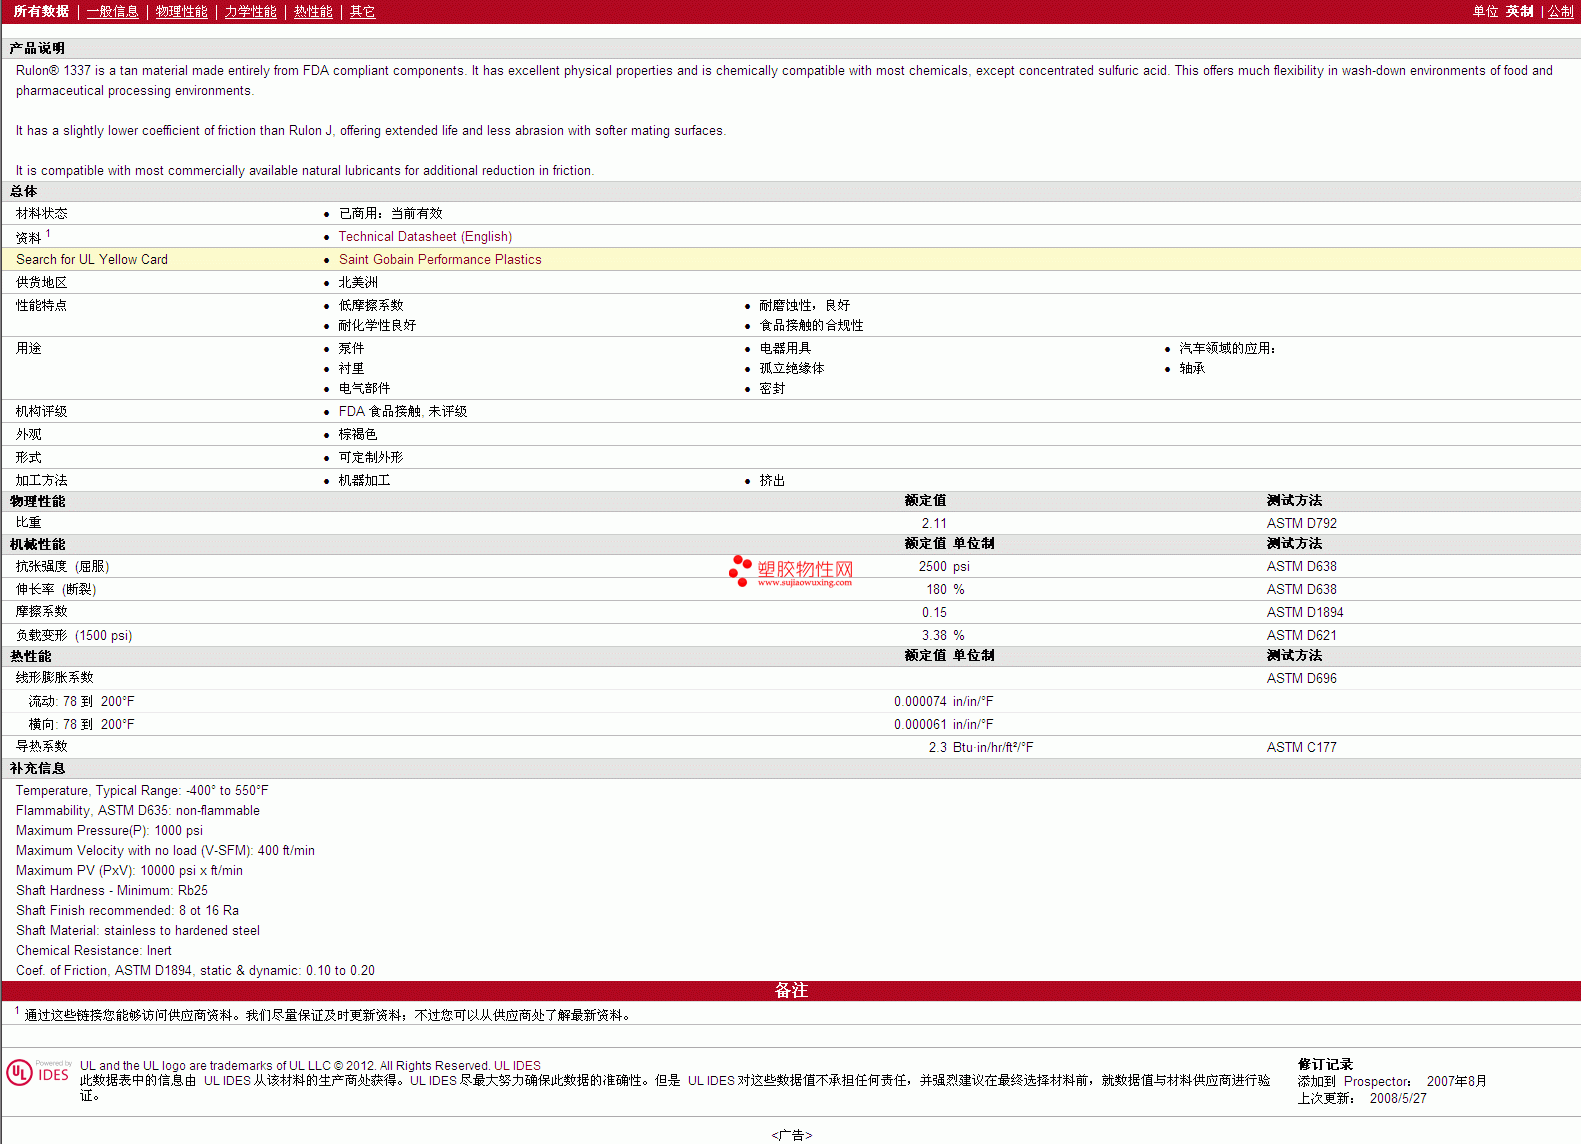Click the 备注 red banner heading
The height and width of the screenshot is (1144, 1581).
point(791,991)
